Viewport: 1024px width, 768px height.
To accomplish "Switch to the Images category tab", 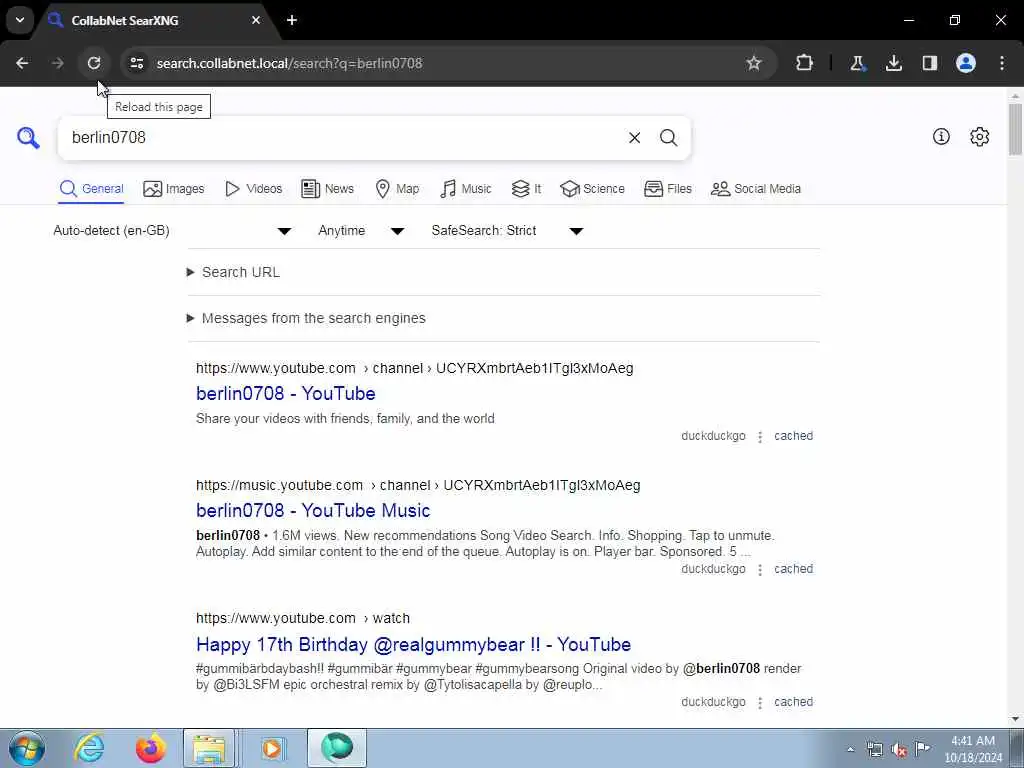I will point(174,189).
